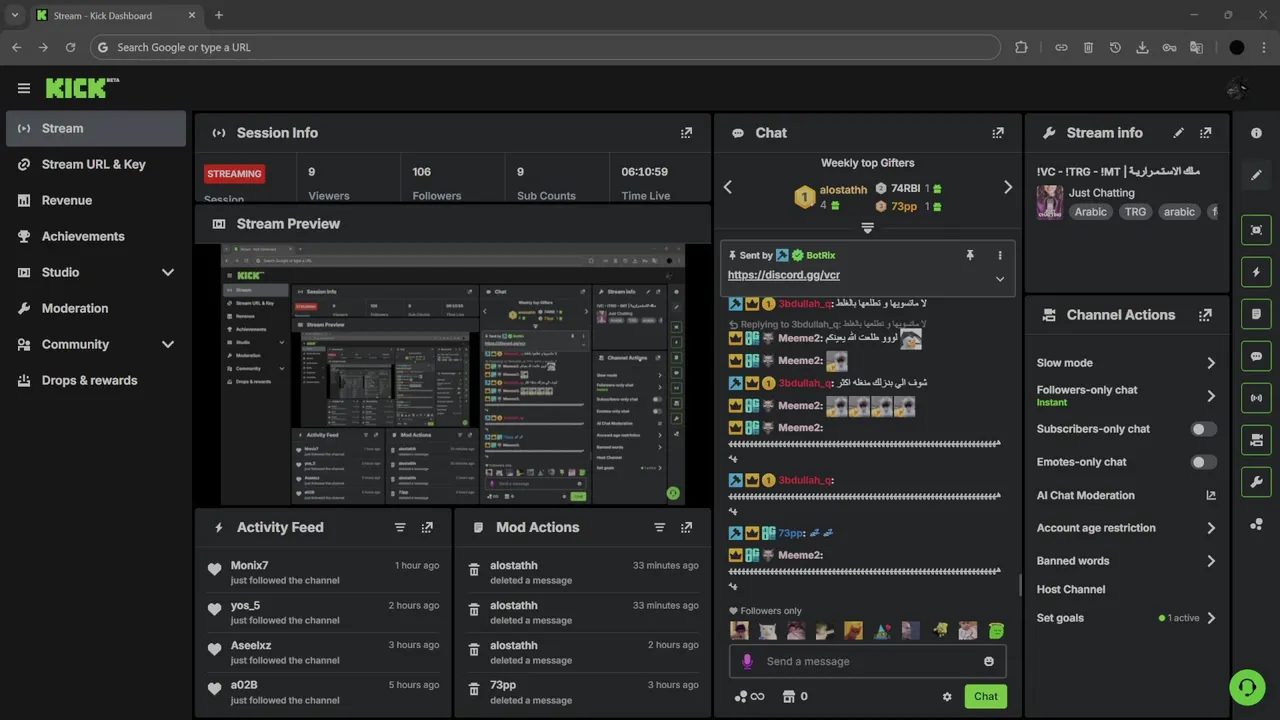Toggle the Stream Preview widget icon in sidebar

click(1257, 230)
